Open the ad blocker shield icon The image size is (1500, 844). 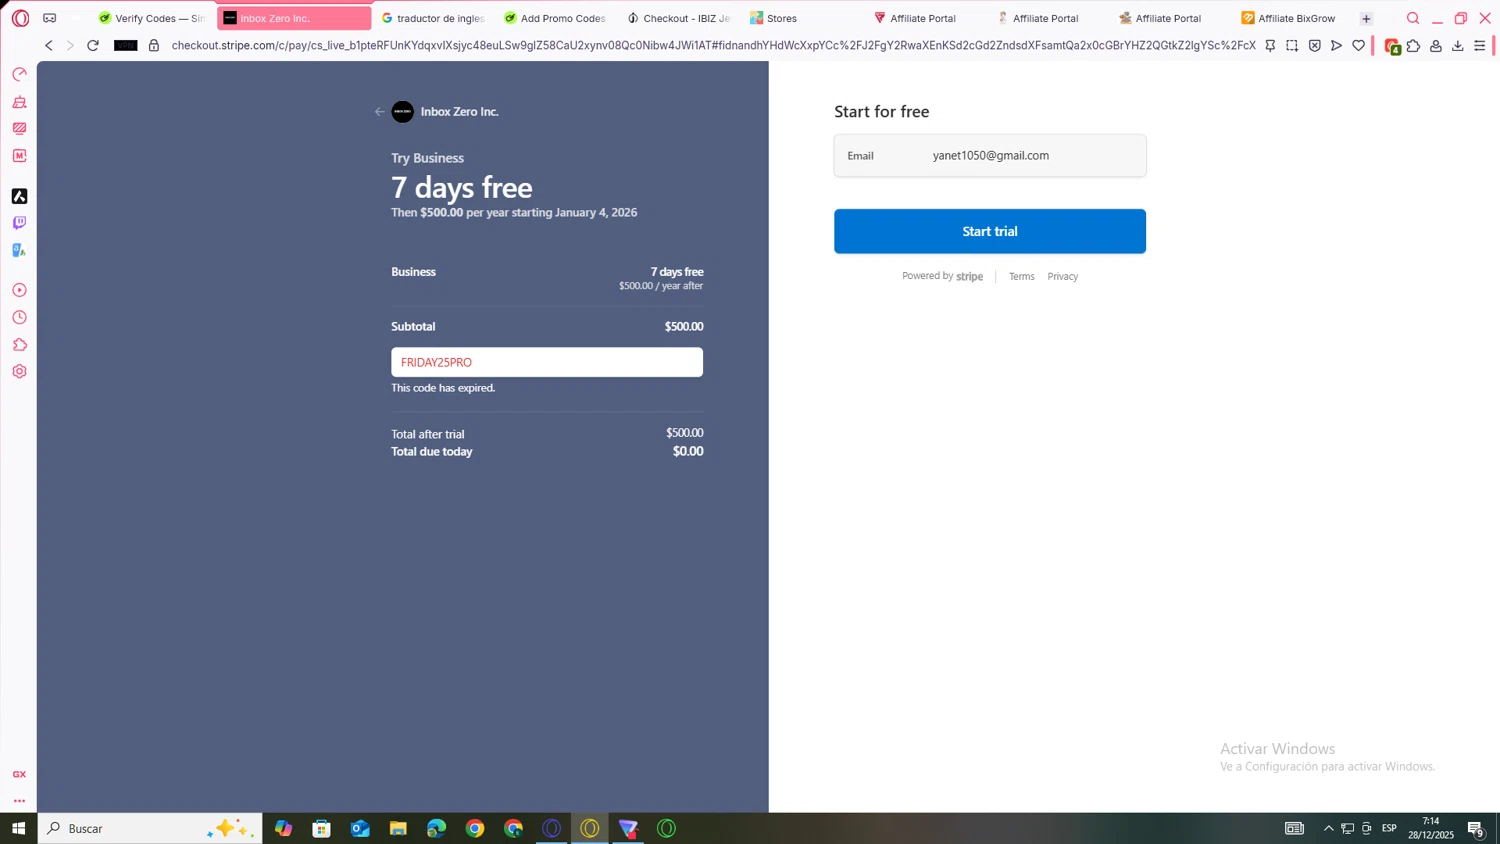[x=1315, y=45]
